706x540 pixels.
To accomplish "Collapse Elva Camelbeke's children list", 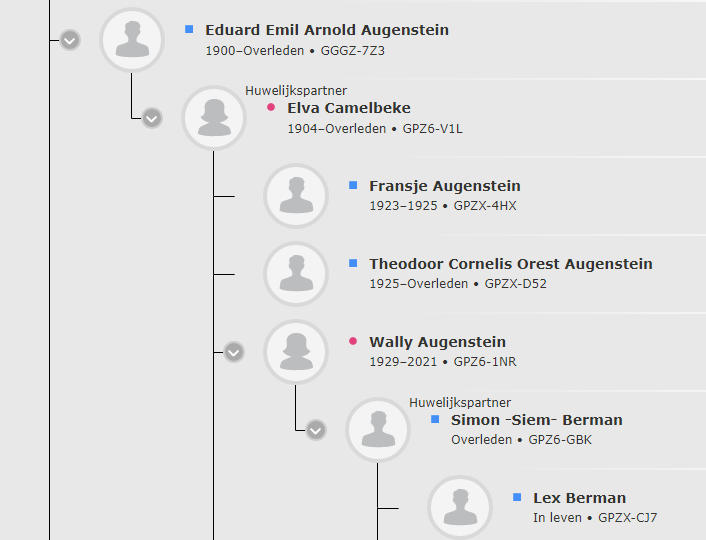I will click(x=152, y=118).
